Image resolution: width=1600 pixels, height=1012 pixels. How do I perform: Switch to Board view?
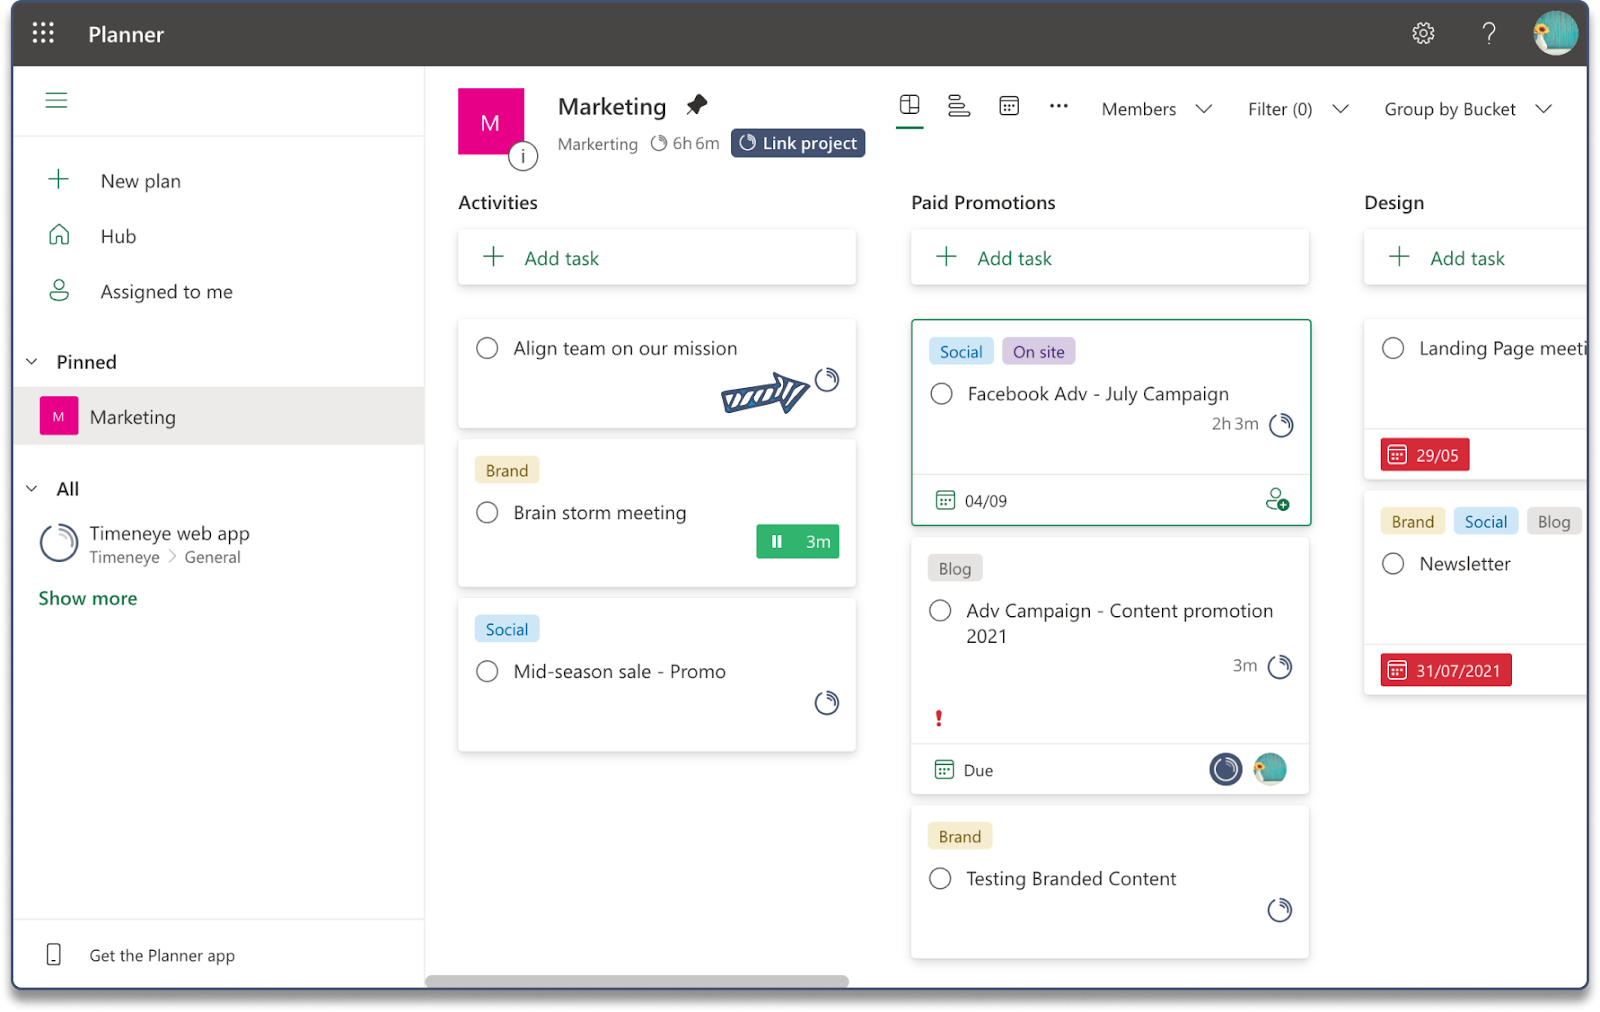[x=909, y=105]
